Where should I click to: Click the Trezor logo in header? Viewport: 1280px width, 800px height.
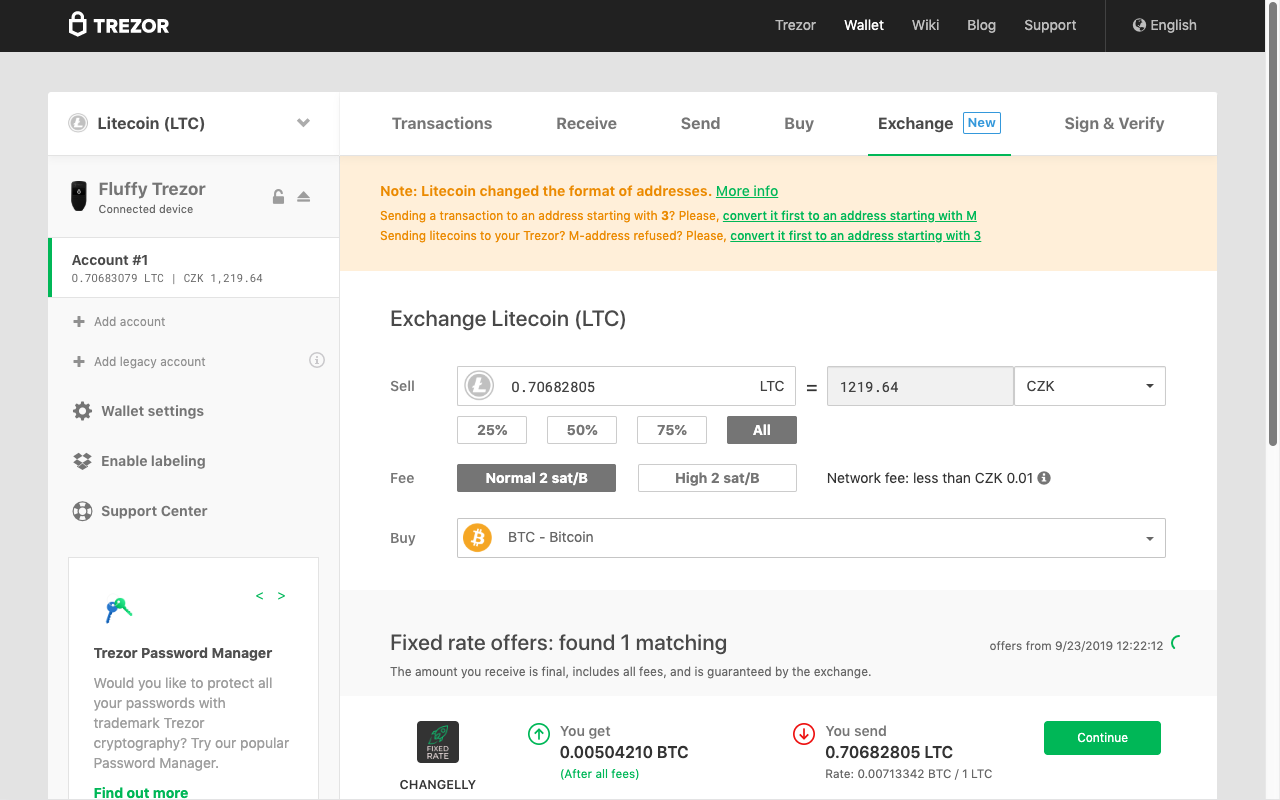point(118,25)
